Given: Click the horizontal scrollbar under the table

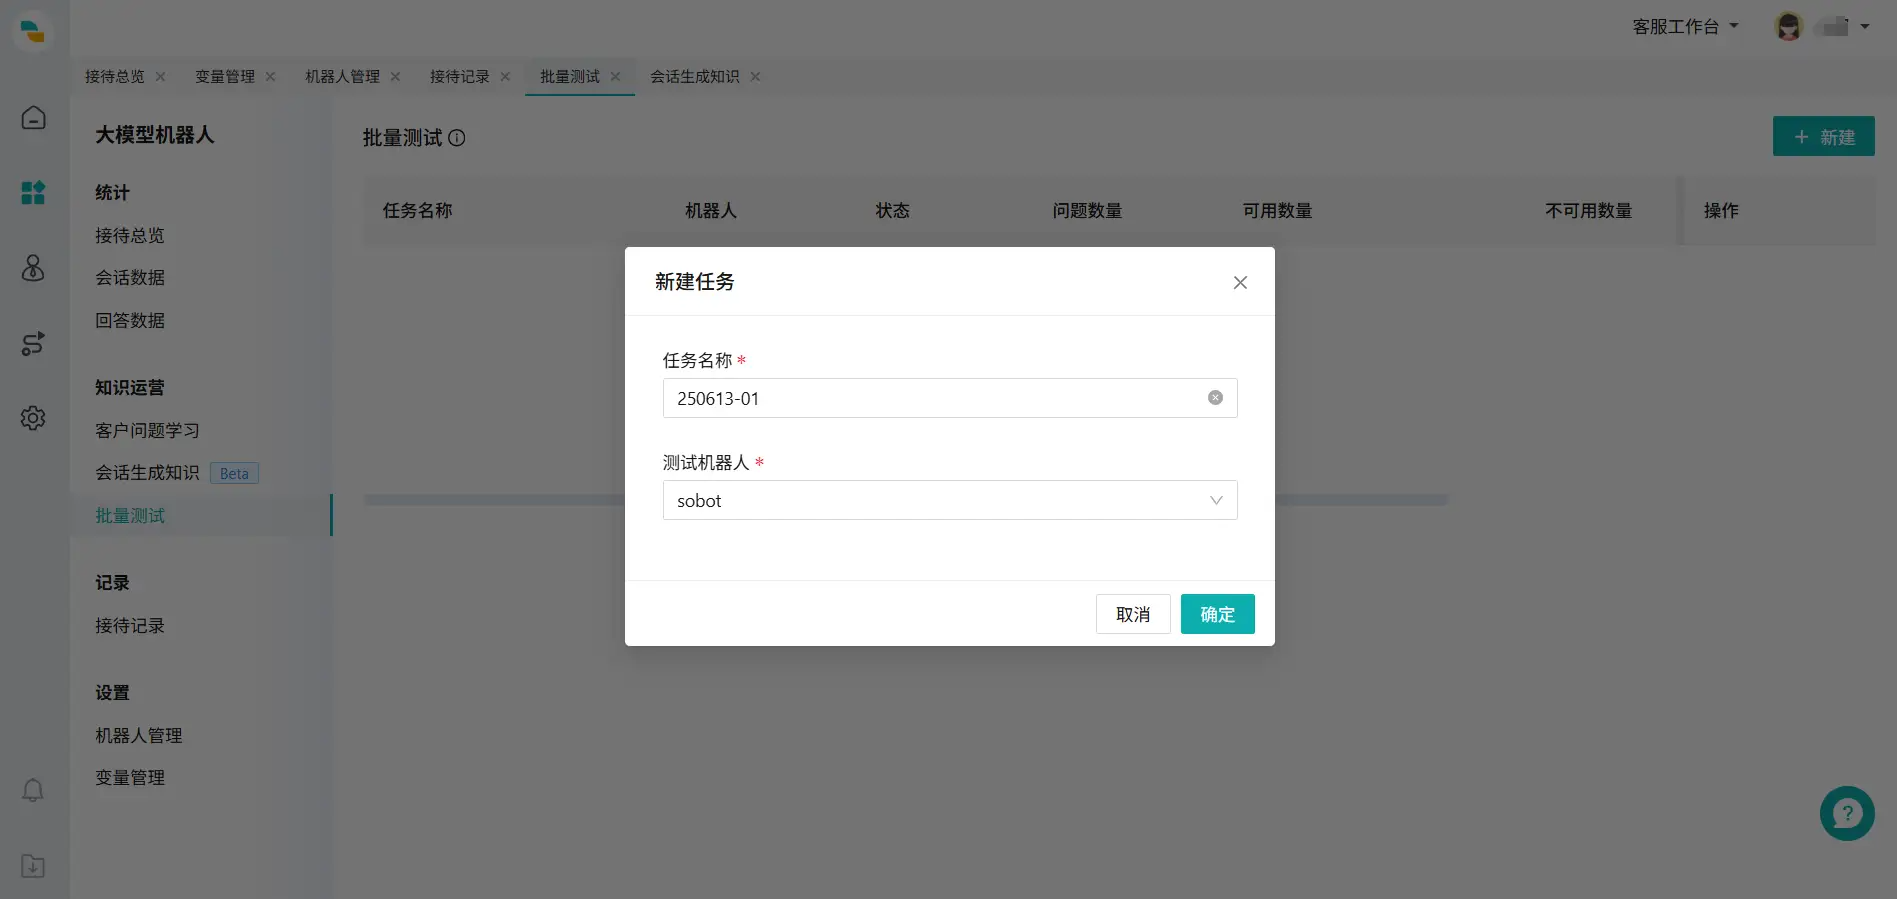Looking at the screenshot, I should pos(905,499).
